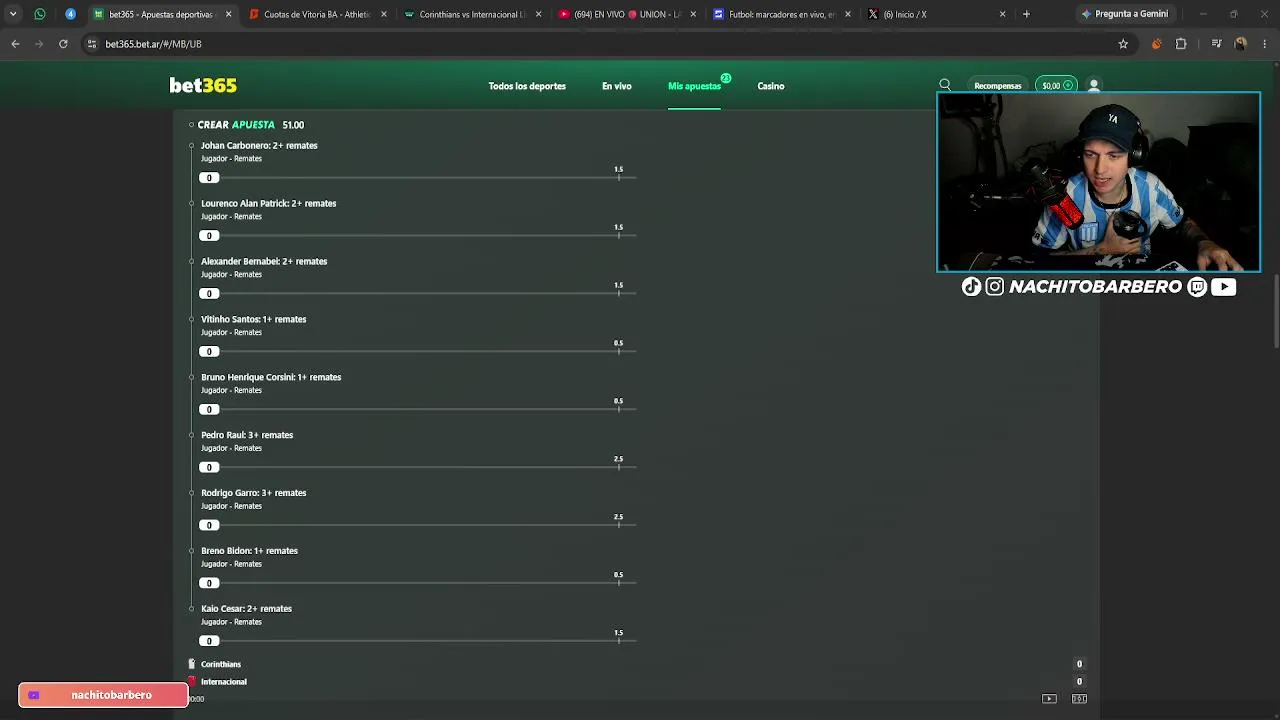
Task: Open the Mis apuestas tab
Action: pyautogui.click(x=694, y=86)
